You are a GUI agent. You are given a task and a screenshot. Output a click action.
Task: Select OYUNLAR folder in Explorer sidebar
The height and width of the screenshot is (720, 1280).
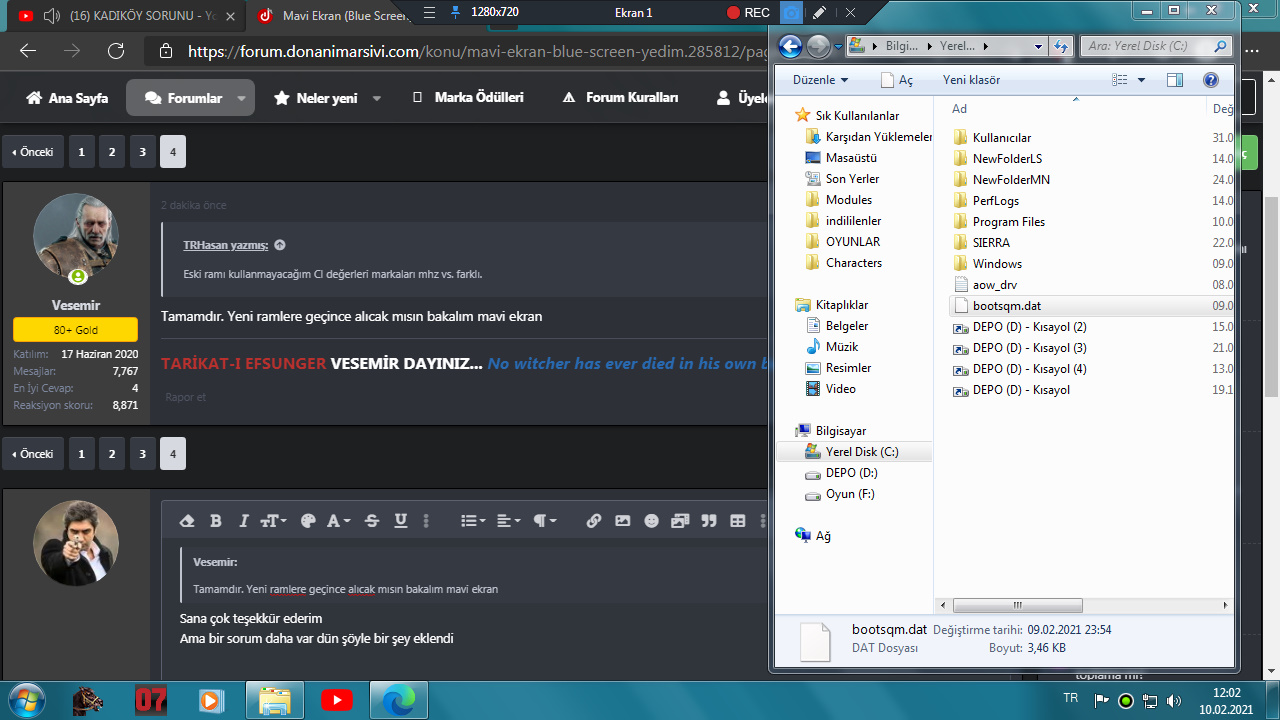[x=843, y=242]
